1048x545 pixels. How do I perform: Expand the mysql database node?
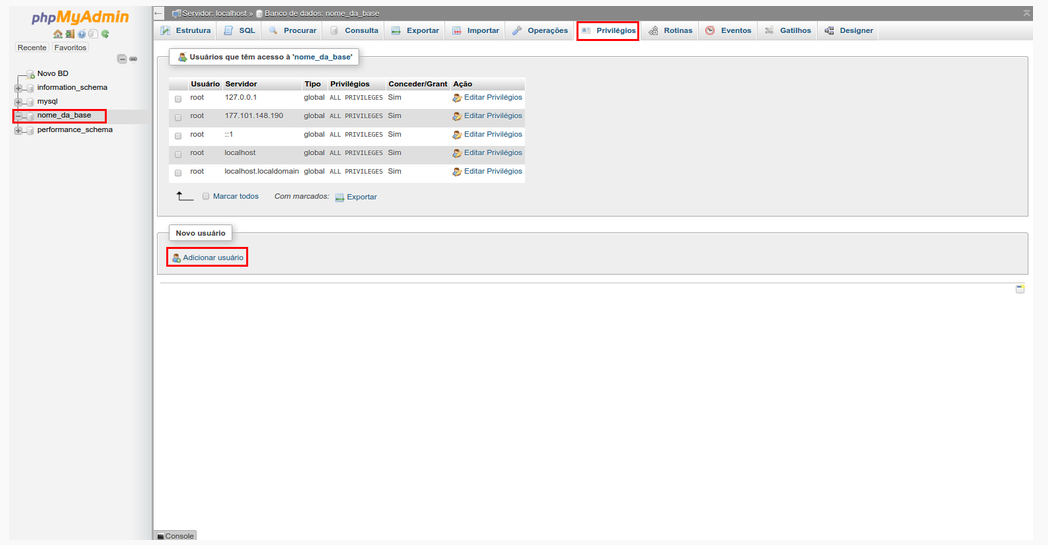(x=18, y=102)
